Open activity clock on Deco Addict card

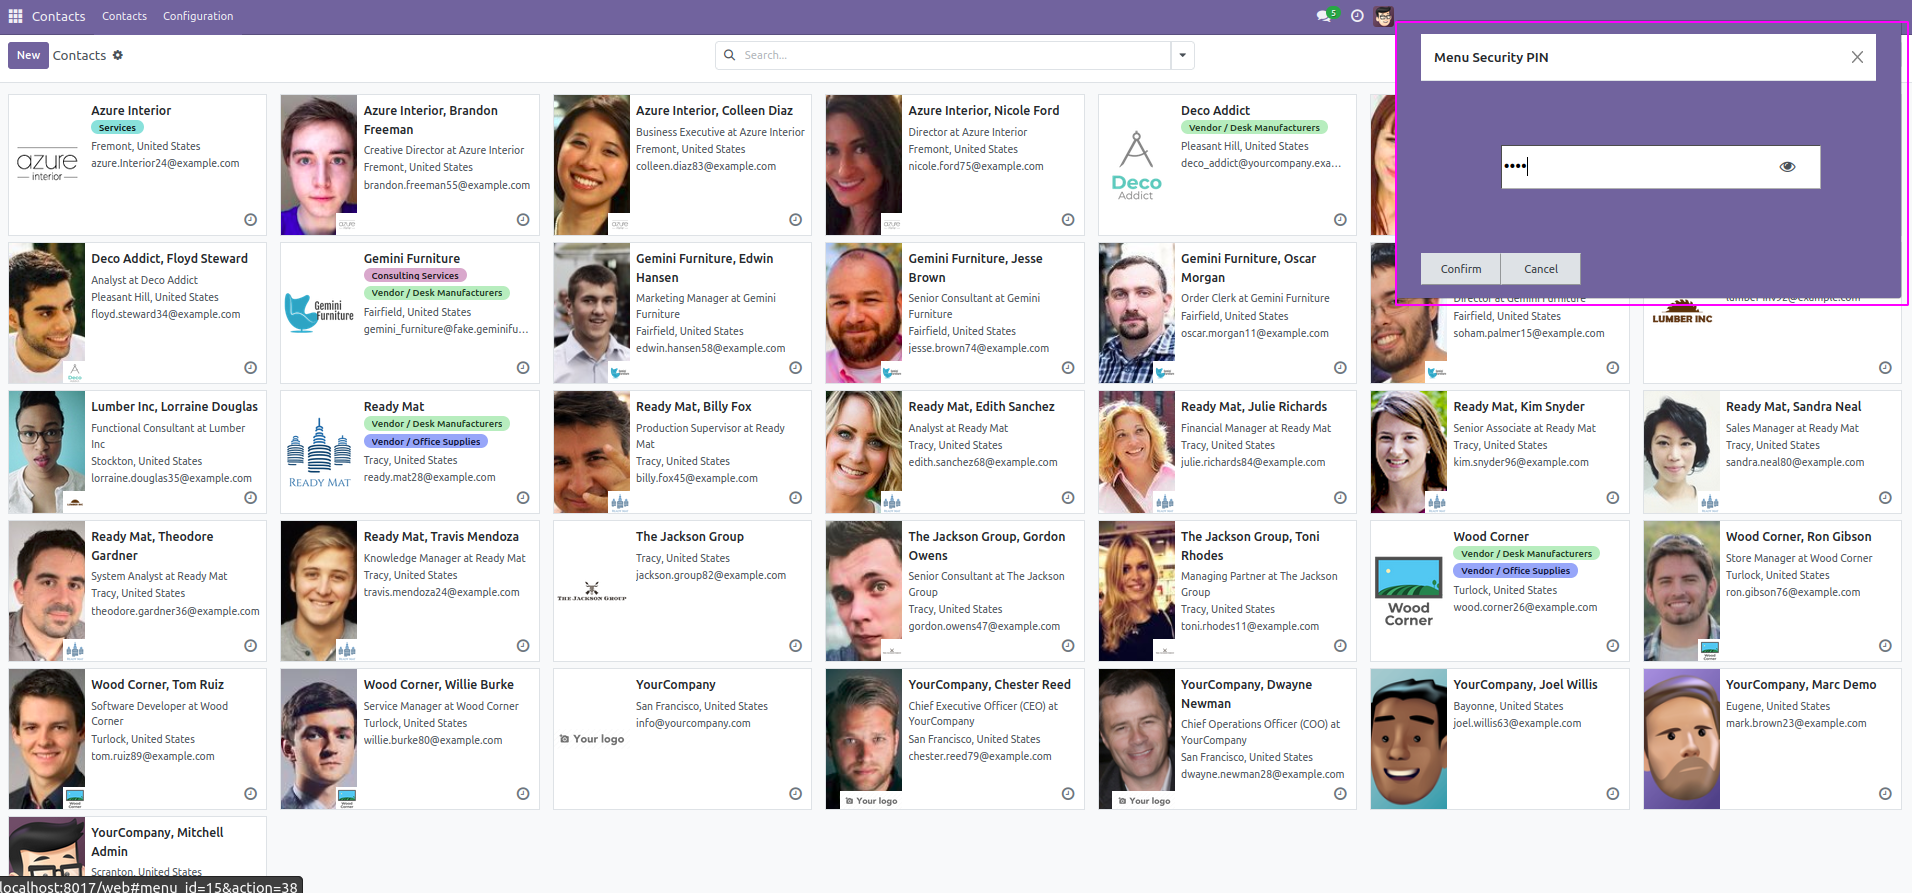[x=1340, y=220]
